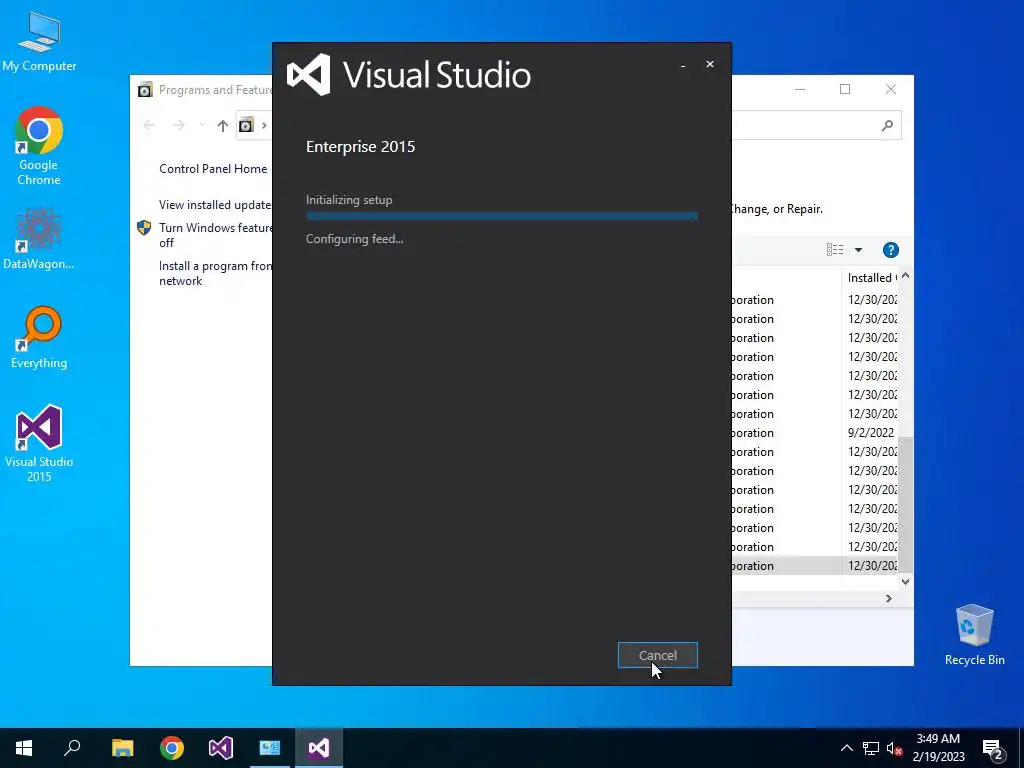Click the search magnifier in Programs and Features
This screenshot has height=768, width=1024.
887,125
